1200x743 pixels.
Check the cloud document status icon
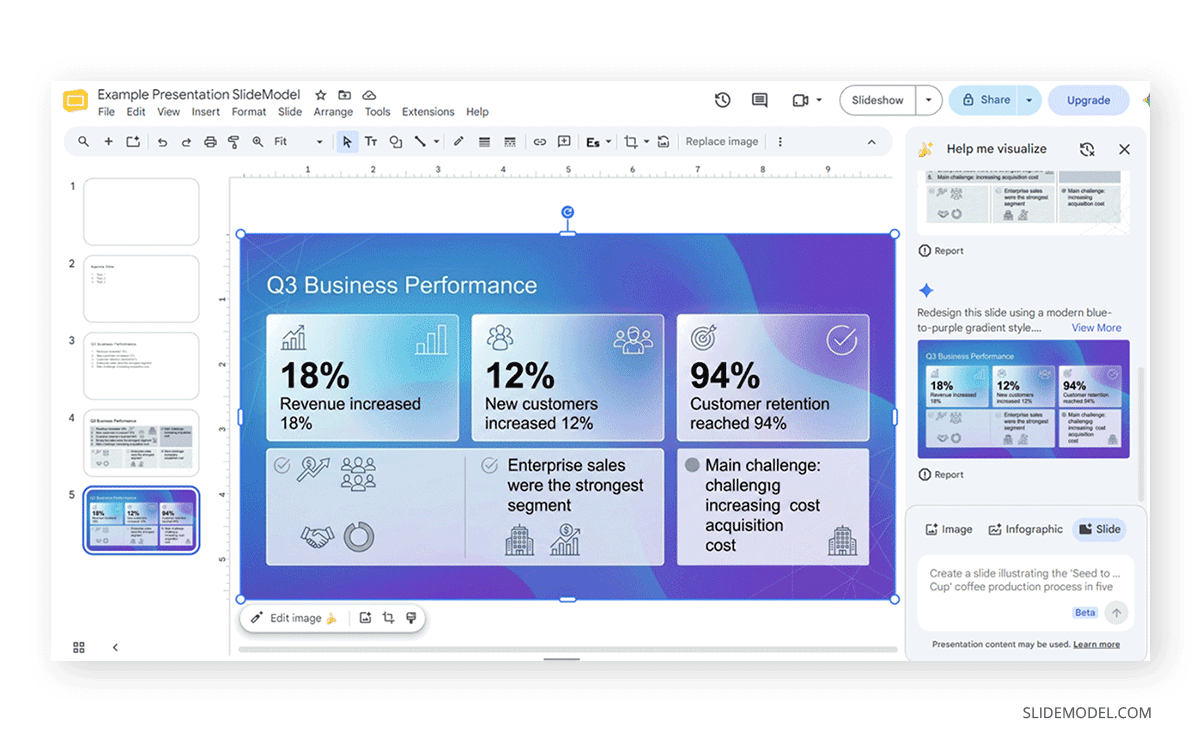click(x=369, y=95)
